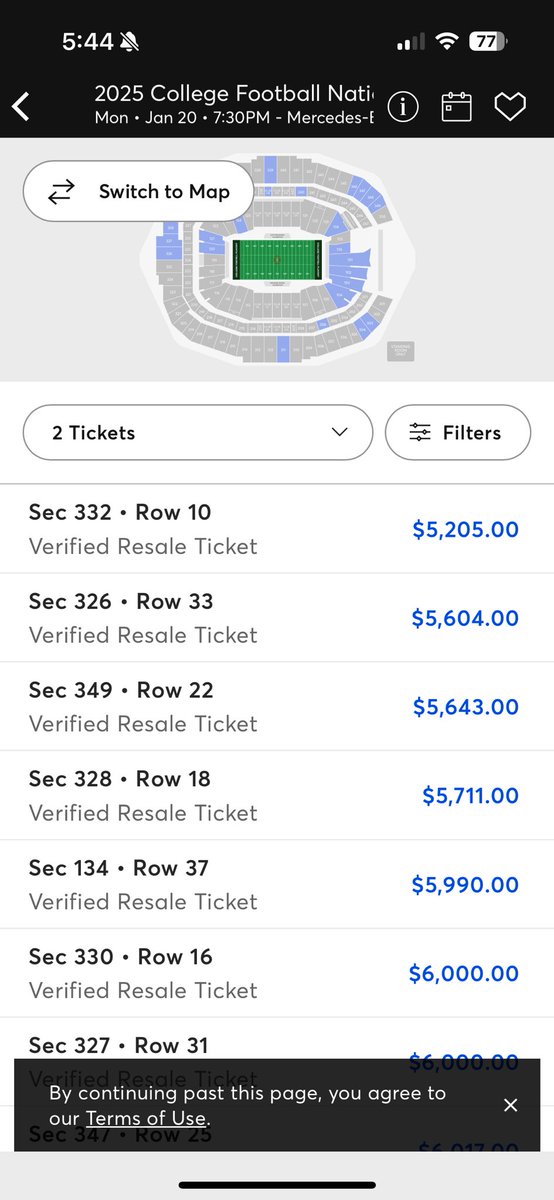554x1200 pixels.
Task: Open the Terms of Use link
Action: (x=146, y=1118)
